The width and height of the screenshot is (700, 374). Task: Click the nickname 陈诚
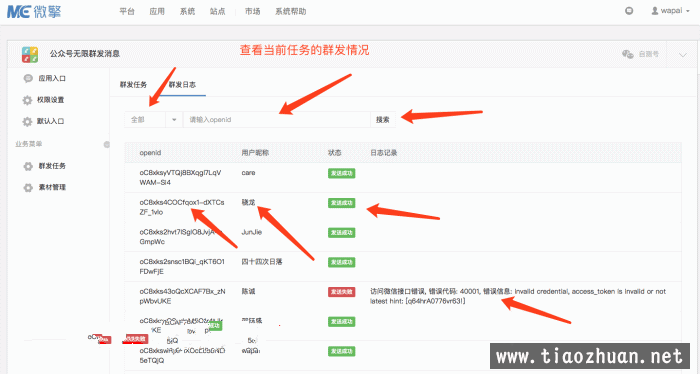tap(248, 292)
